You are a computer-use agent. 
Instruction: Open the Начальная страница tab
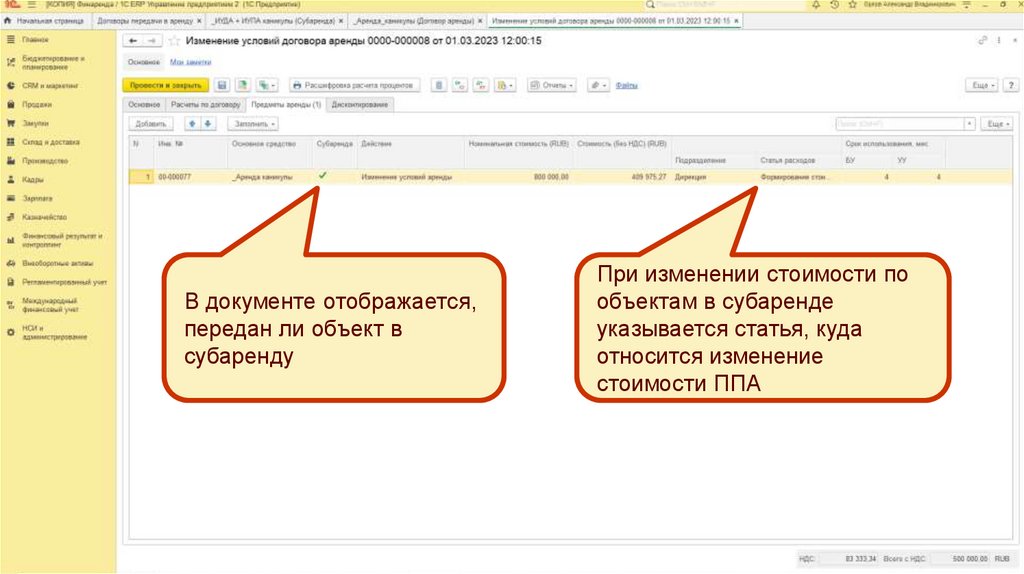[x=45, y=21]
